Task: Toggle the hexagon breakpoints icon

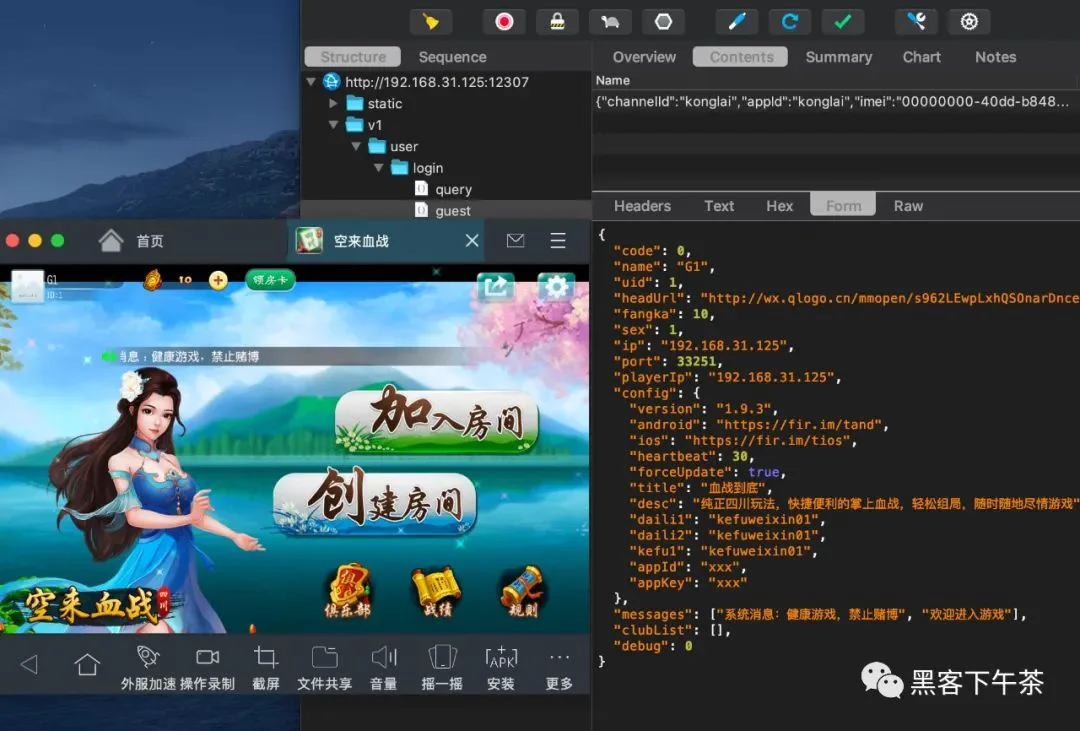Action: click(663, 22)
